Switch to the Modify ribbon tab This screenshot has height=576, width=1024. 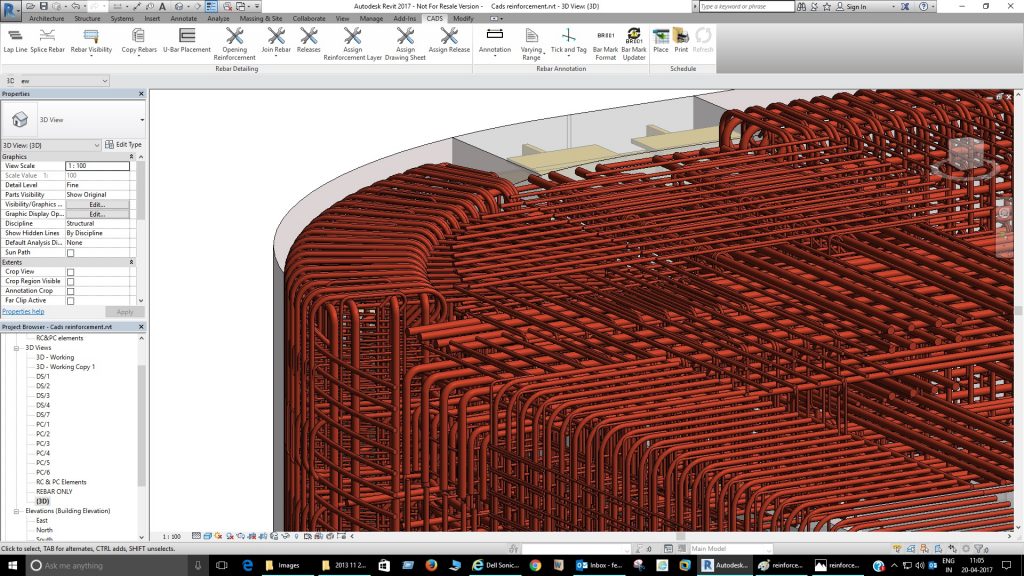462,18
